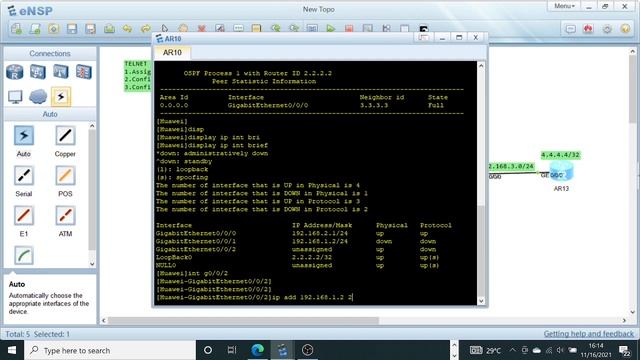Click the terminal scrollbar up arrow
This screenshot has height=360, width=640.
[481, 66]
